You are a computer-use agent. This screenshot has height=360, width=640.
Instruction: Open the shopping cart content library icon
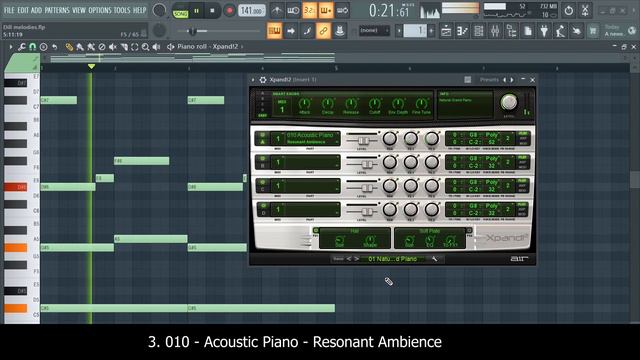(593, 31)
